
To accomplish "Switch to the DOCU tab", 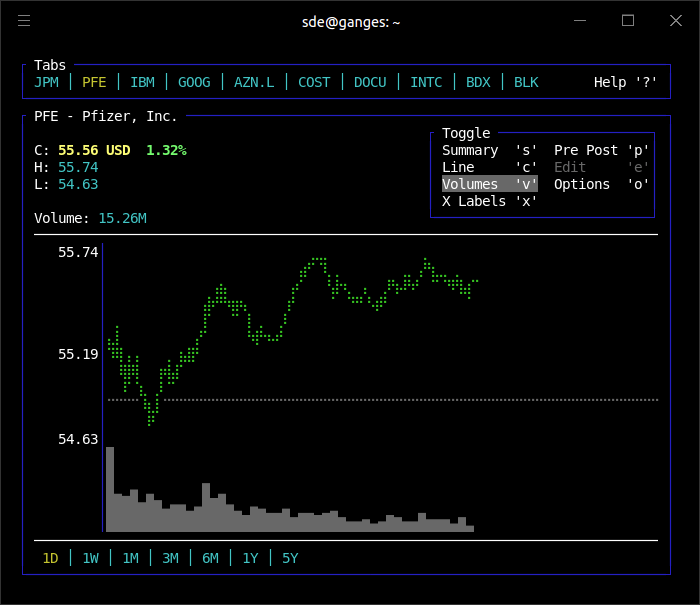I will pyautogui.click(x=370, y=83).
